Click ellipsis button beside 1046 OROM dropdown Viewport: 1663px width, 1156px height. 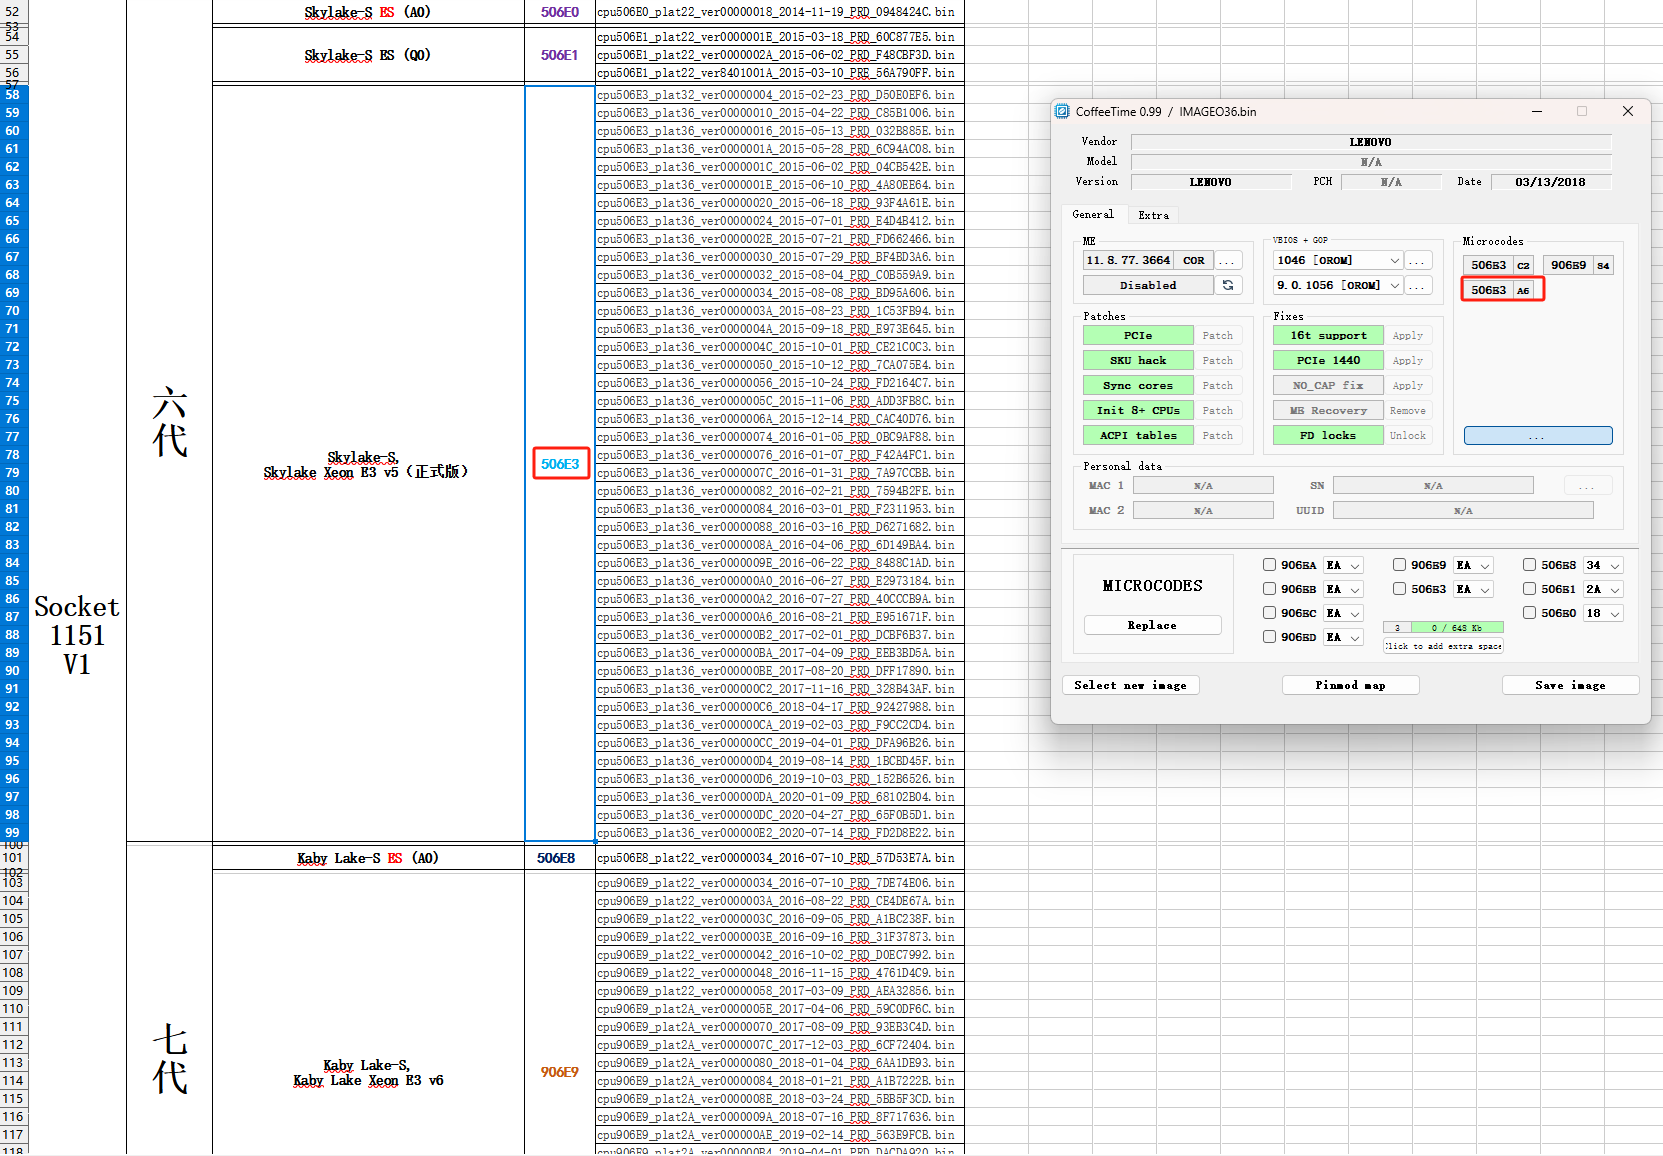click(x=1417, y=260)
